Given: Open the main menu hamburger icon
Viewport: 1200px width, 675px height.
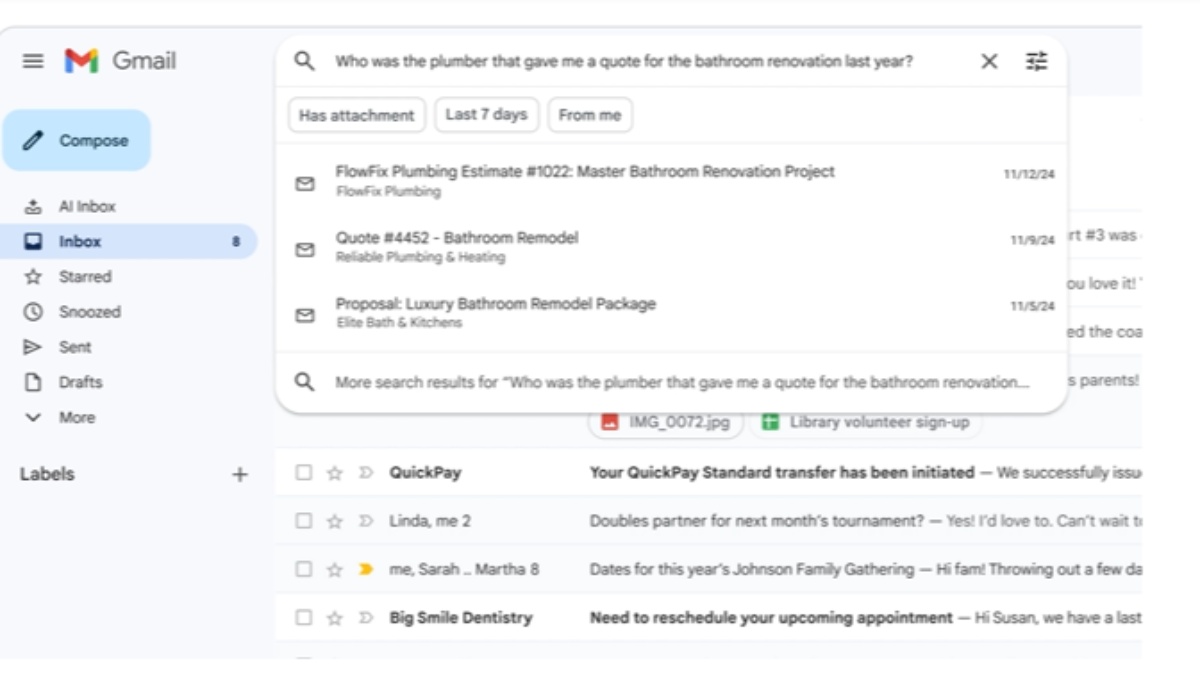Looking at the screenshot, I should pos(33,61).
